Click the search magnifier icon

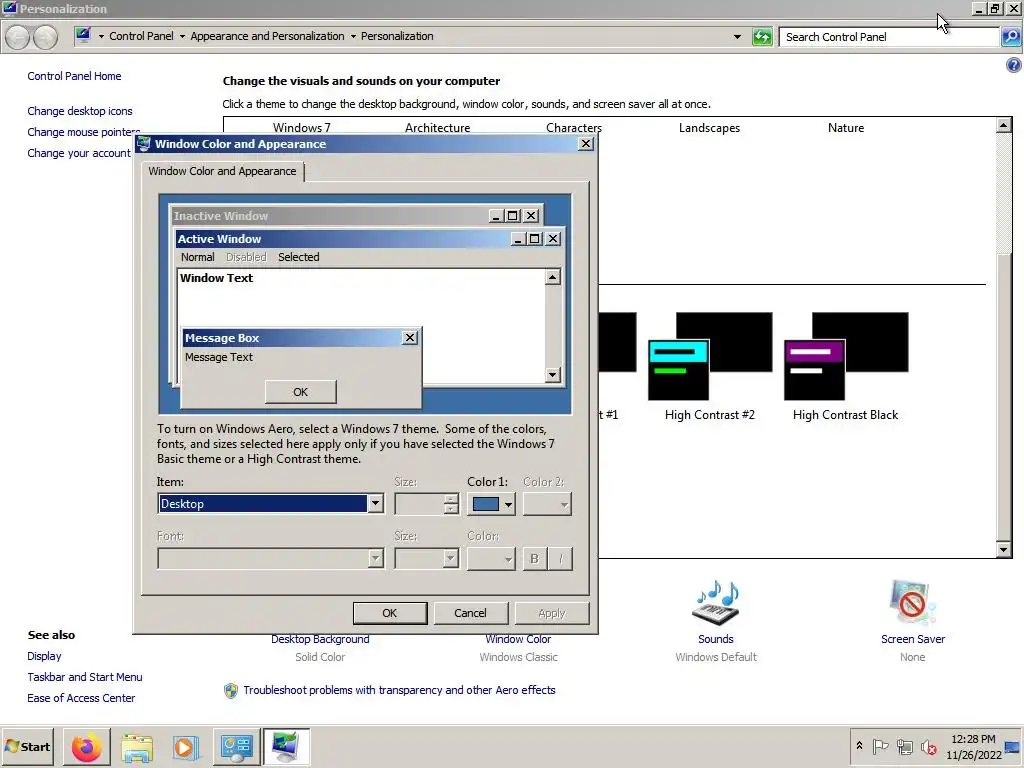1011,37
